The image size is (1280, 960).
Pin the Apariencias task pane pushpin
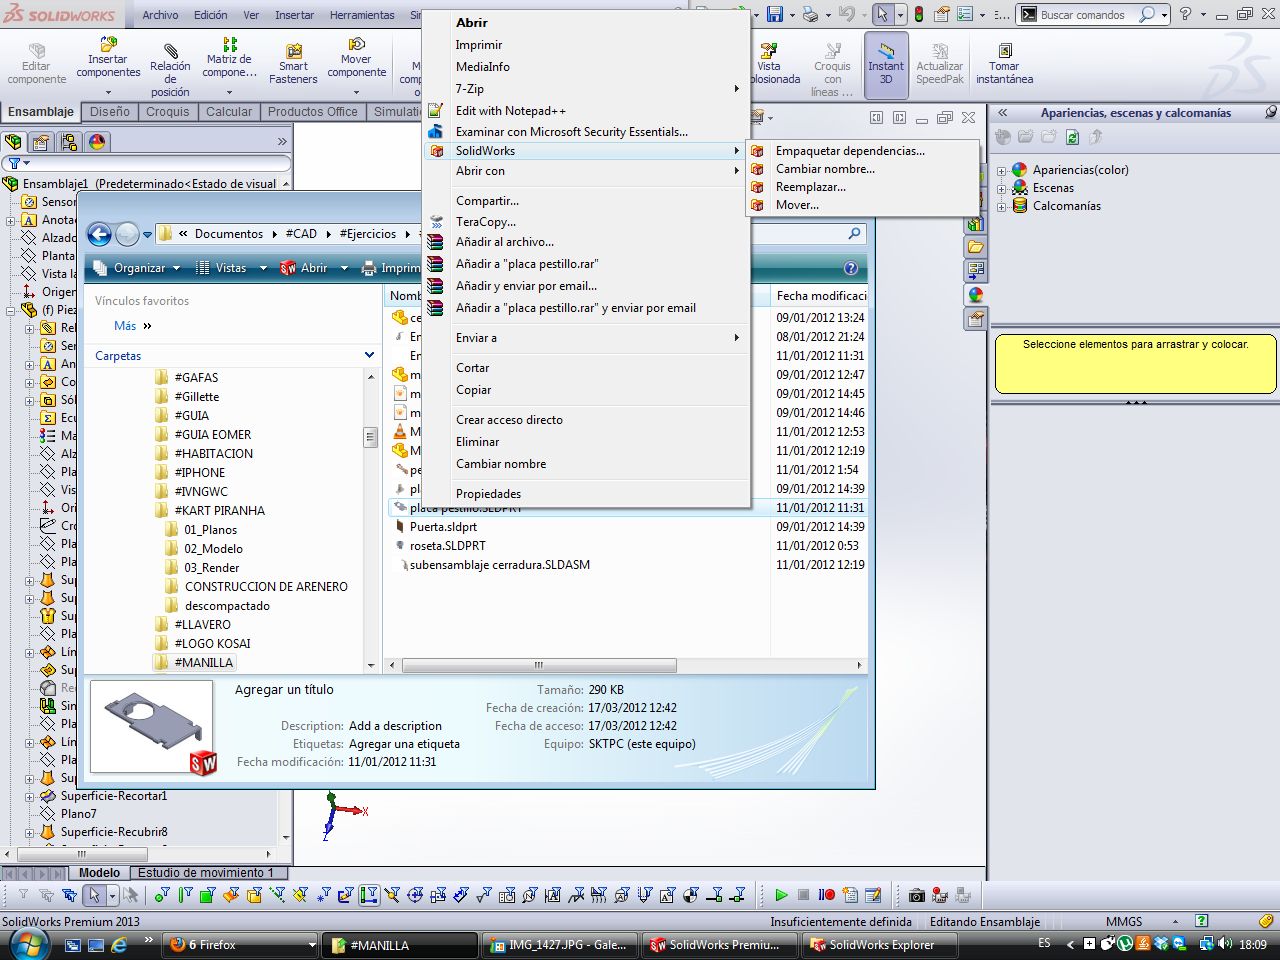tap(1270, 113)
